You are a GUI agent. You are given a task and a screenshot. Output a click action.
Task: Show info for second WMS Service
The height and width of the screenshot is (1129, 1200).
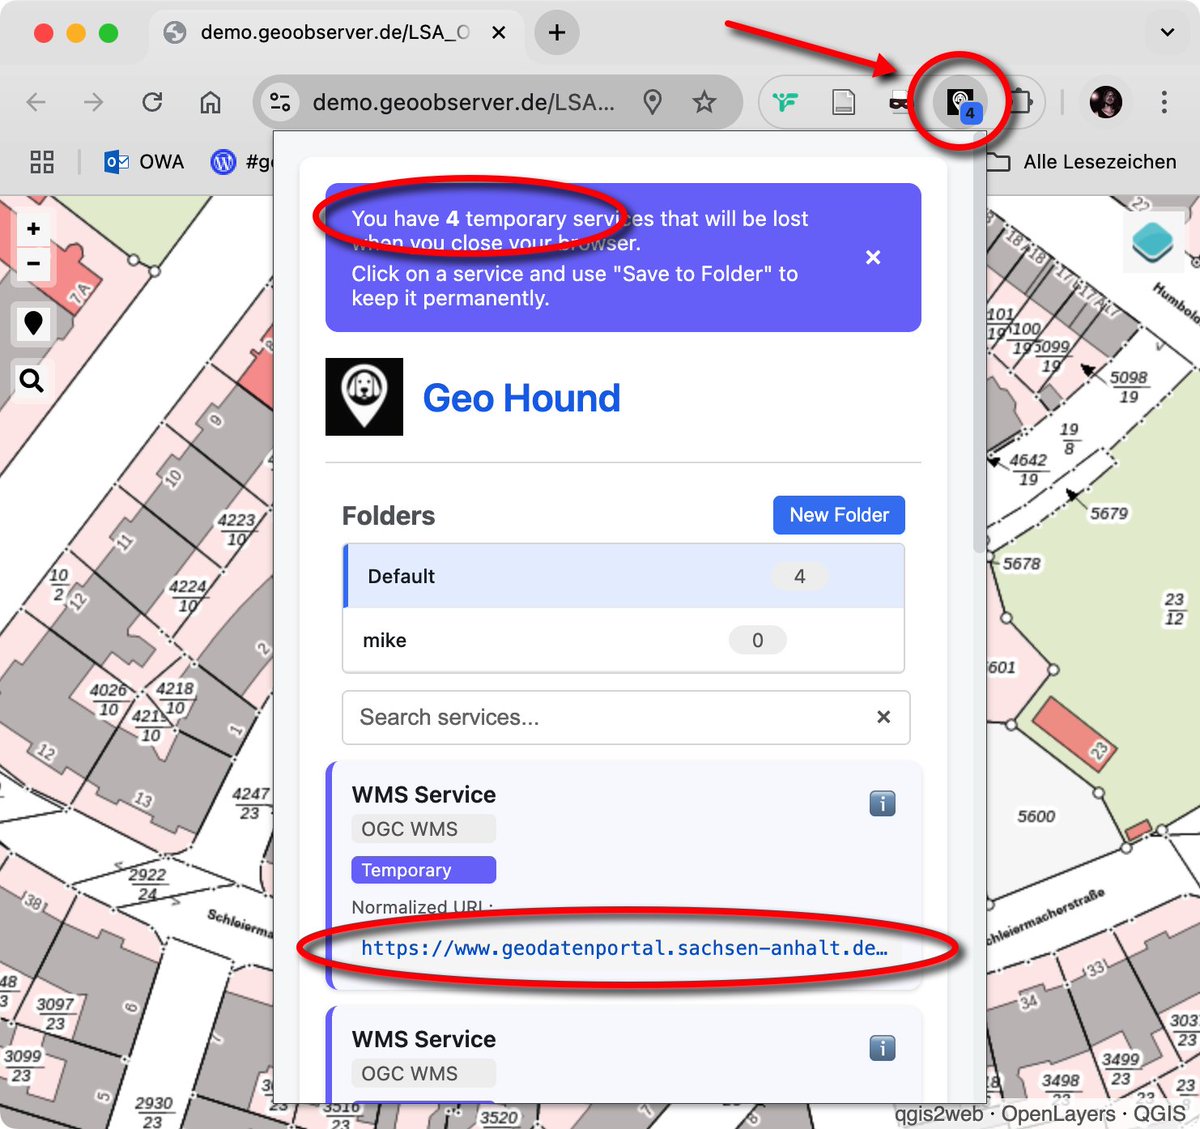coord(882,1048)
